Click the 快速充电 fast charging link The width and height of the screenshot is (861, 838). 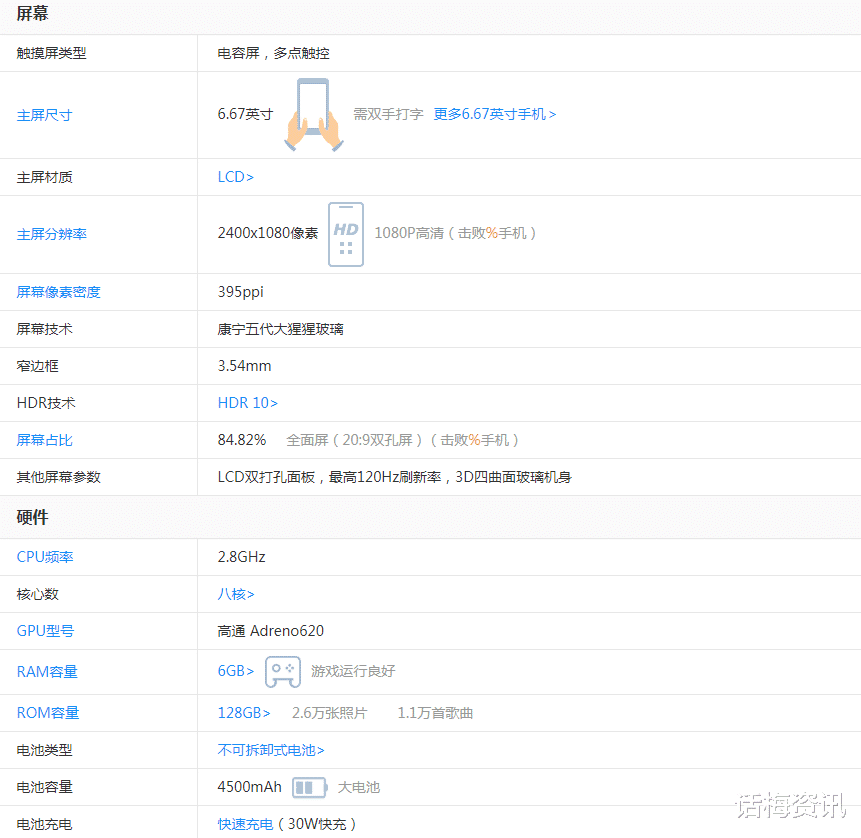click(245, 824)
